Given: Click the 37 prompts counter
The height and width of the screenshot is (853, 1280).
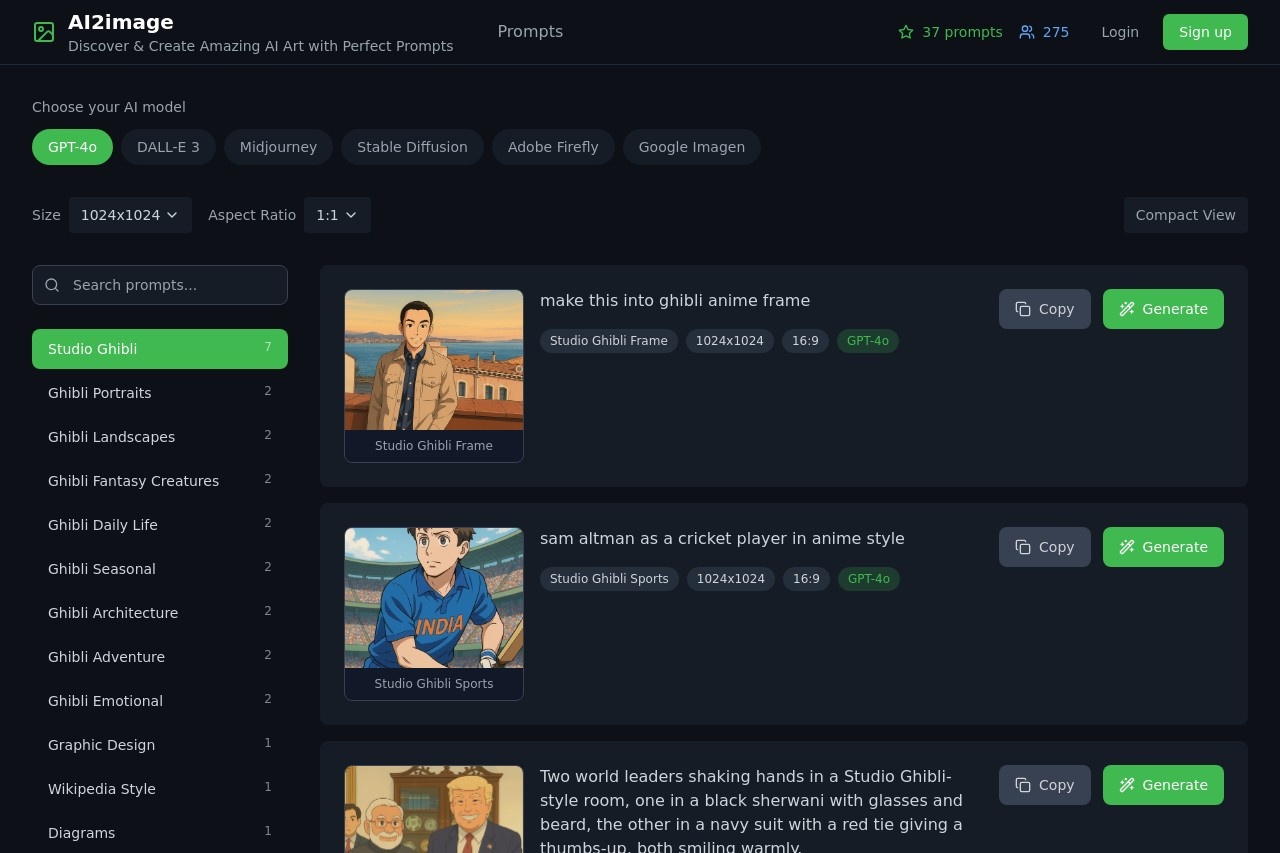Looking at the screenshot, I should (950, 32).
